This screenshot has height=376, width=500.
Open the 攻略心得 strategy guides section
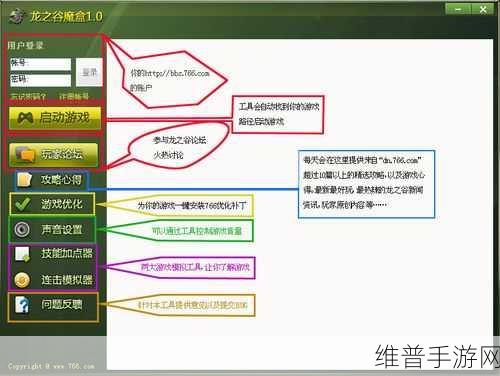click(52, 180)
